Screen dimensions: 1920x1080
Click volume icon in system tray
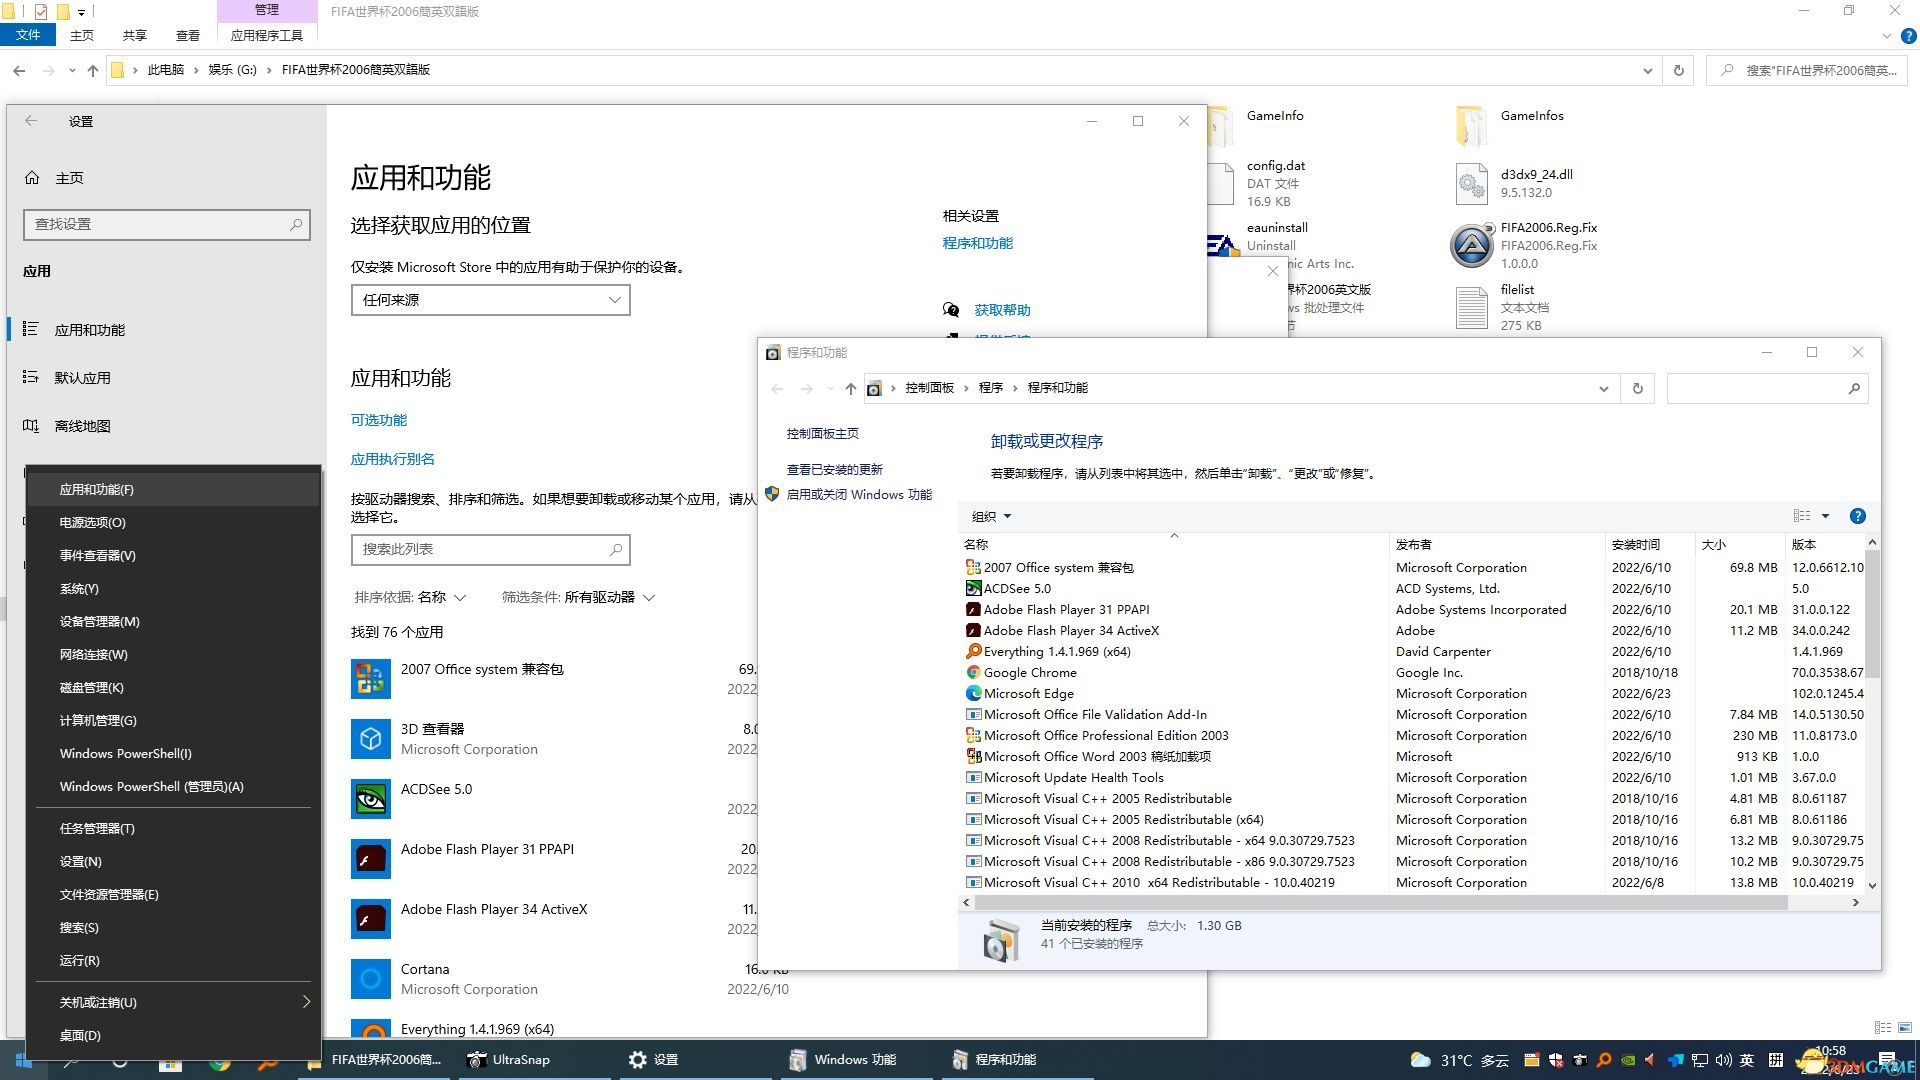pyautogui.click(x=1723, y=1060)
